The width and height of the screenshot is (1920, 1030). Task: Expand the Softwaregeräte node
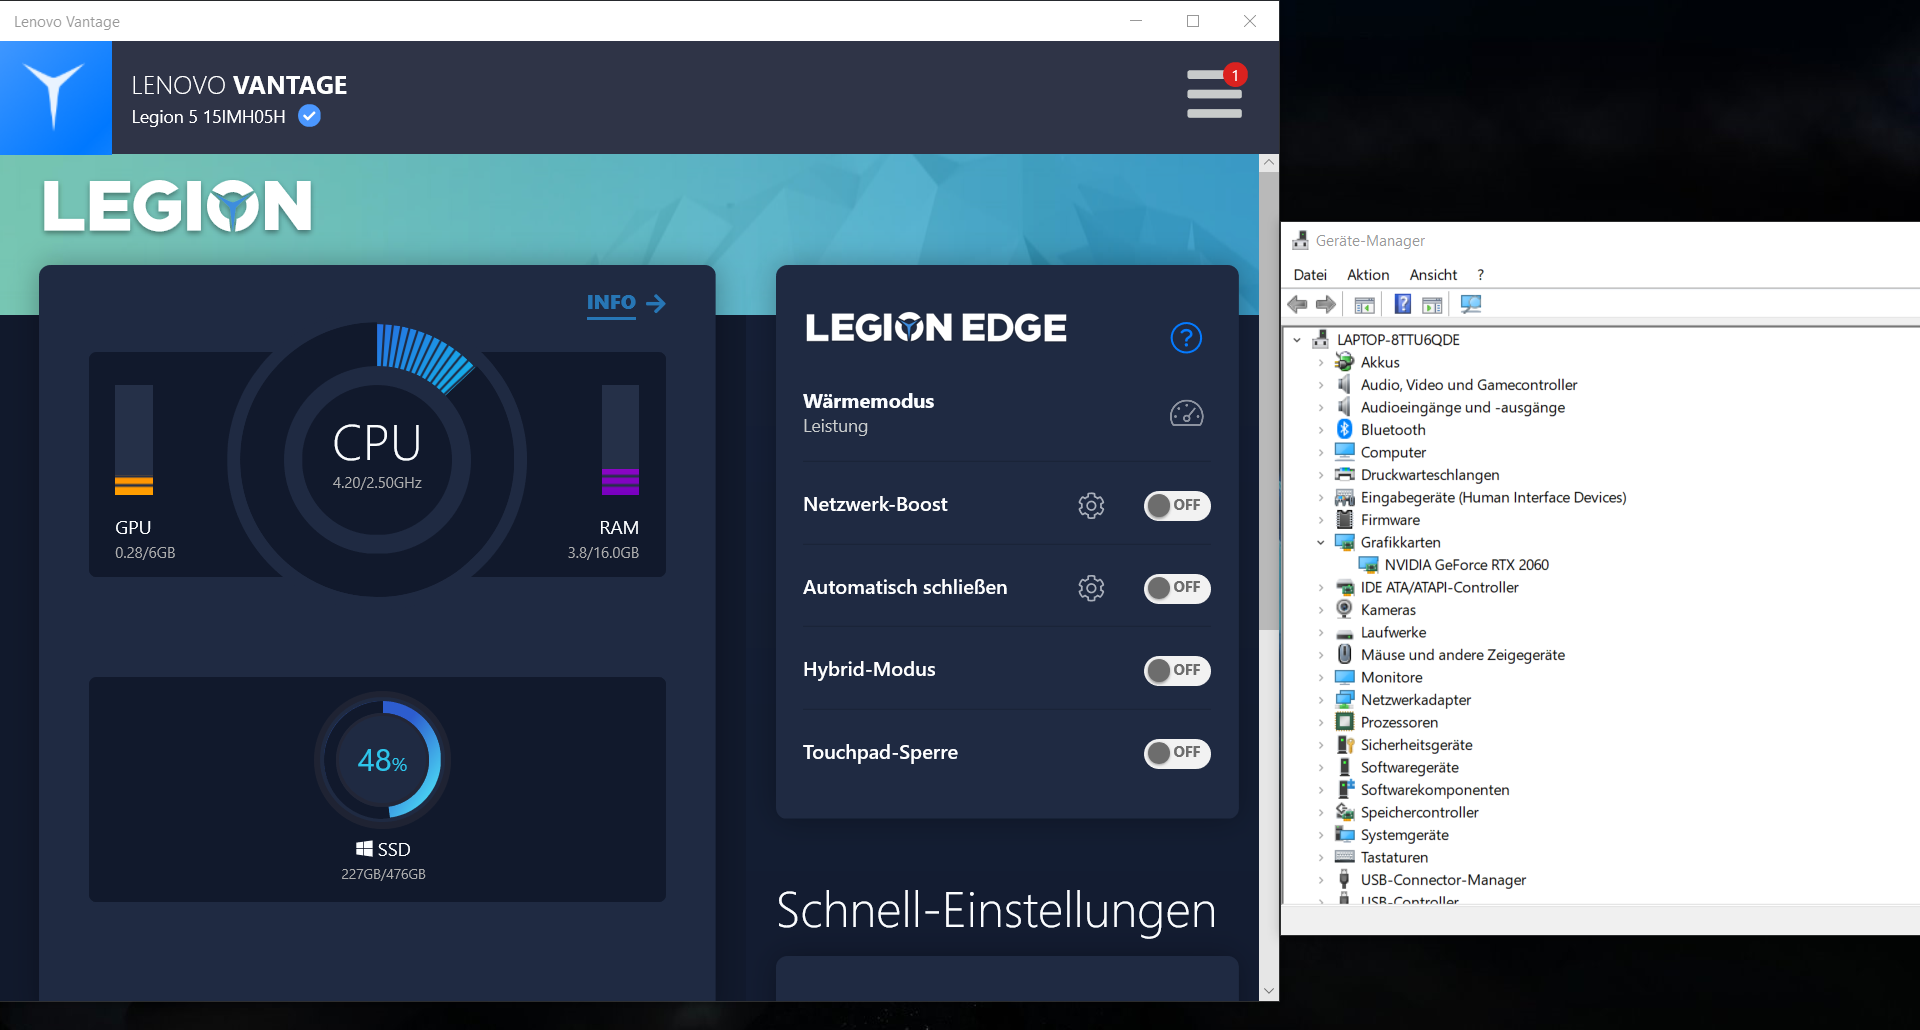(x=1321, y=767)
